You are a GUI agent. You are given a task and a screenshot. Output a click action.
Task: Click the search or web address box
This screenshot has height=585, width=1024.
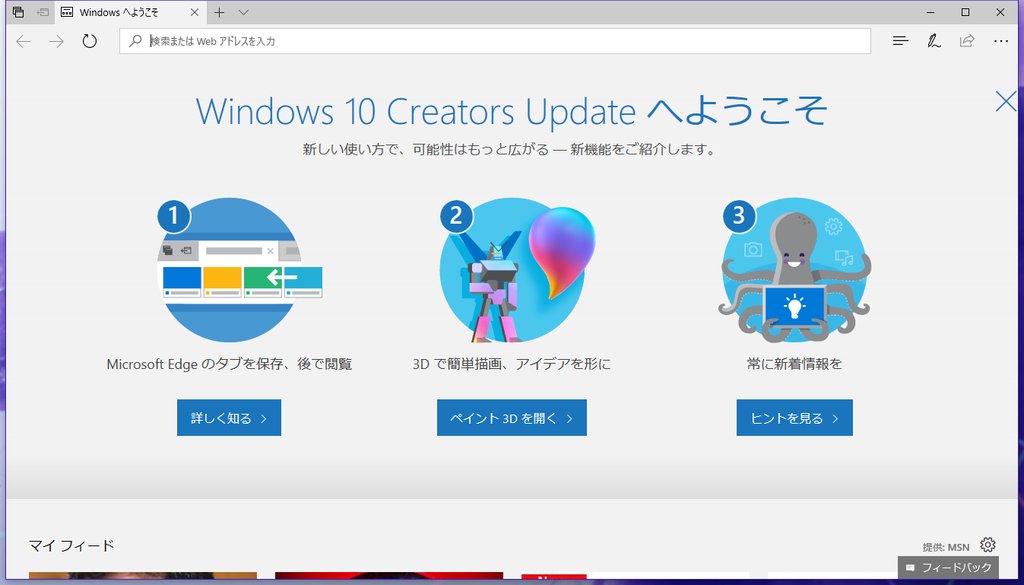coord(495,41)
